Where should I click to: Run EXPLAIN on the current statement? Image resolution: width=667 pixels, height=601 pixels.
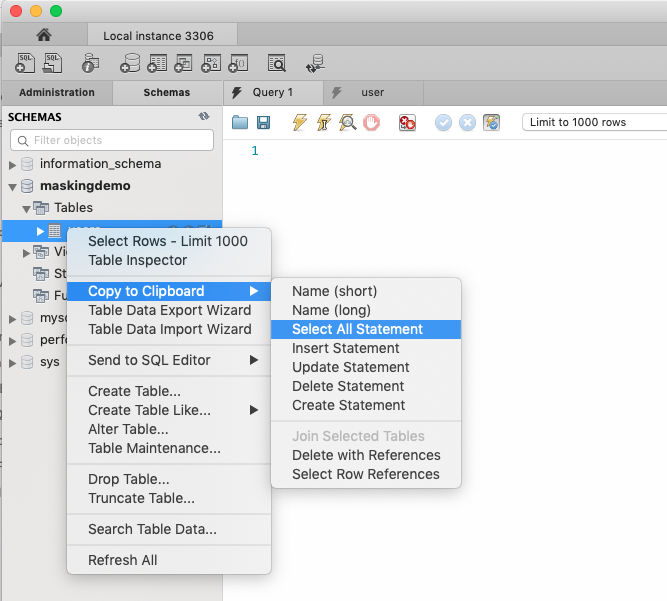[348, 122]
